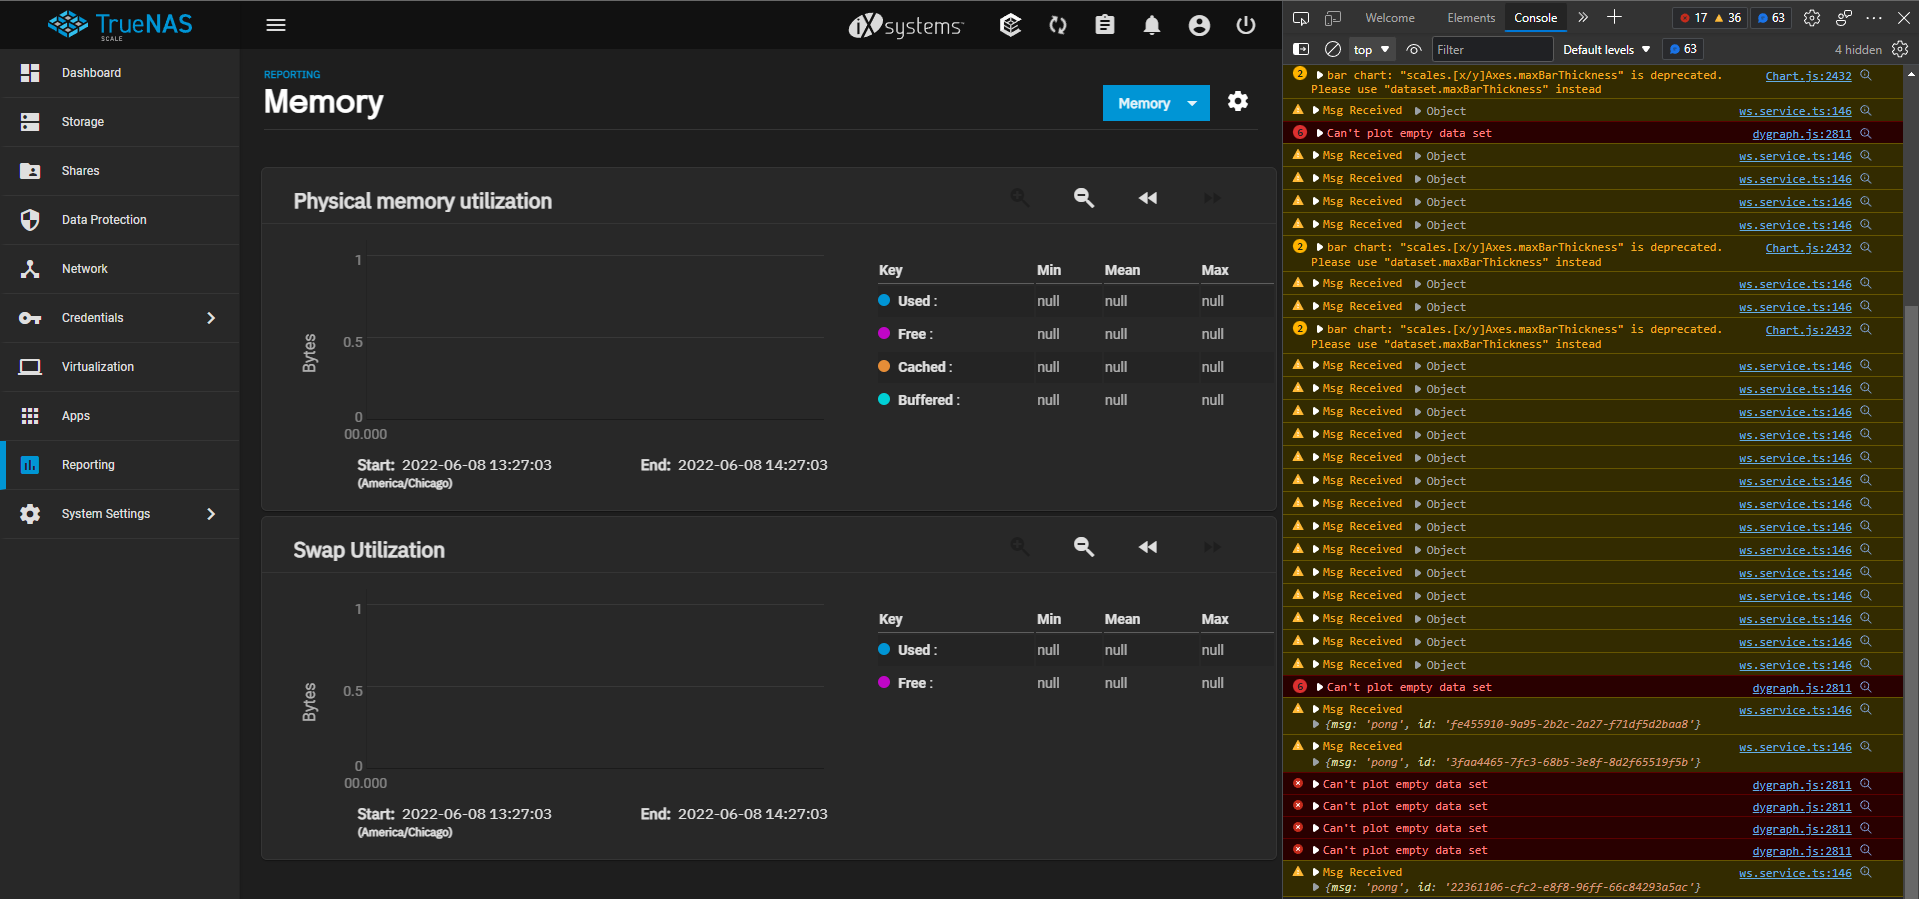Focus the console Filter input field
Image resolution: width=1919 pixels, height=899 pixels.
(1491, 49)
